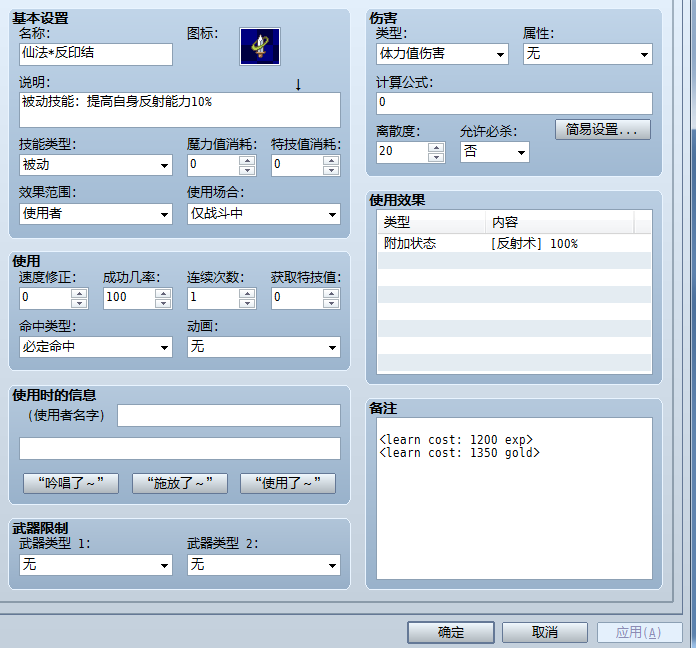Insert the "使用了～" message template
This screenshot has width=696, height=648.
tap(288, 483)
